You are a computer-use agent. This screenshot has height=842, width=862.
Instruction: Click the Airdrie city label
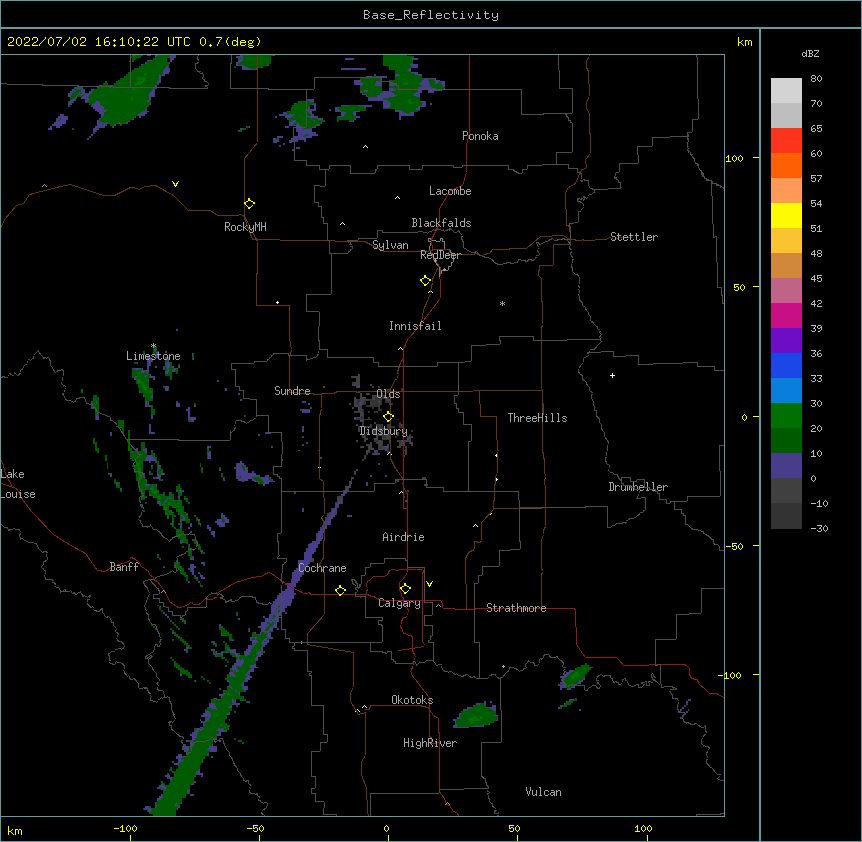(x=403, y=537)
